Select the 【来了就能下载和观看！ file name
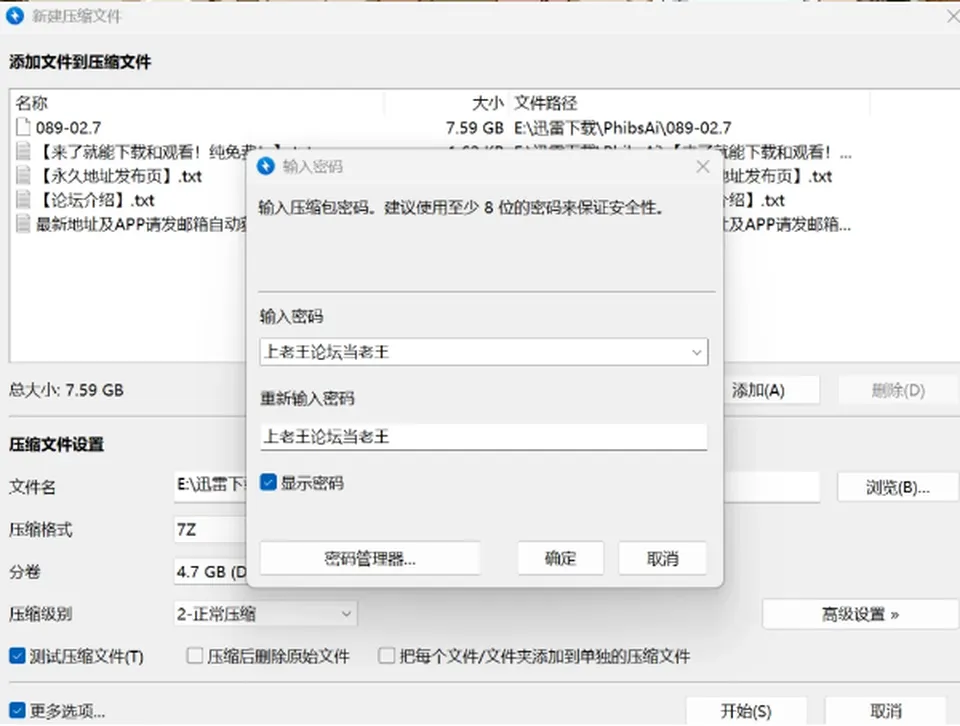Screen dimensions: 960x726 click(141, 152)
